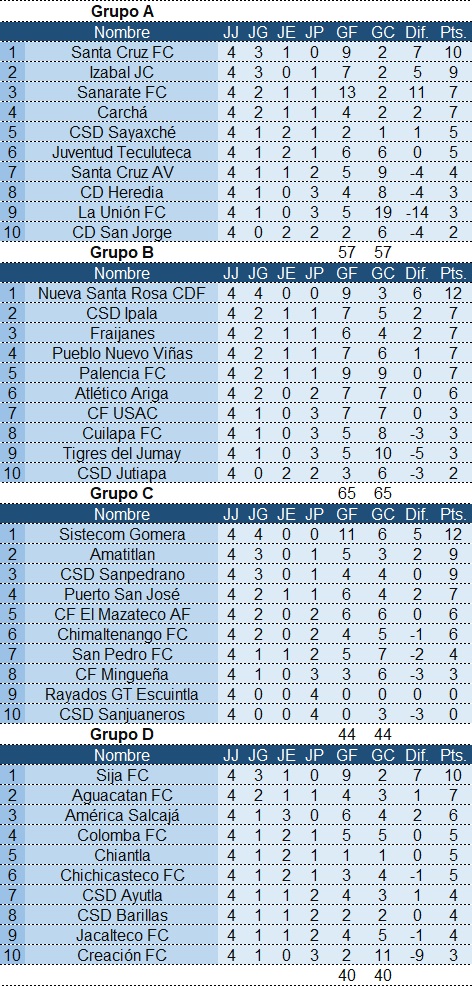The image size is (472, 986).
Task: Select the Nombre header in Grupo B
Action: point(122,274)
